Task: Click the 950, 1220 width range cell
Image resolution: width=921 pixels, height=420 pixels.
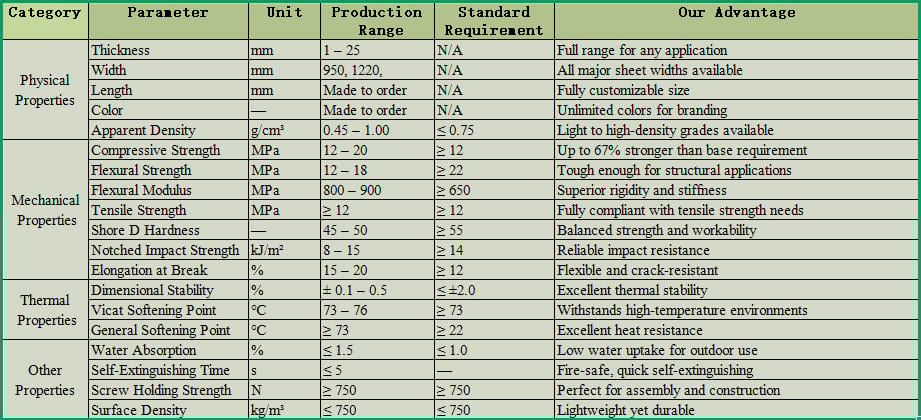Action: pyautogui.click(x=377, y=70)
